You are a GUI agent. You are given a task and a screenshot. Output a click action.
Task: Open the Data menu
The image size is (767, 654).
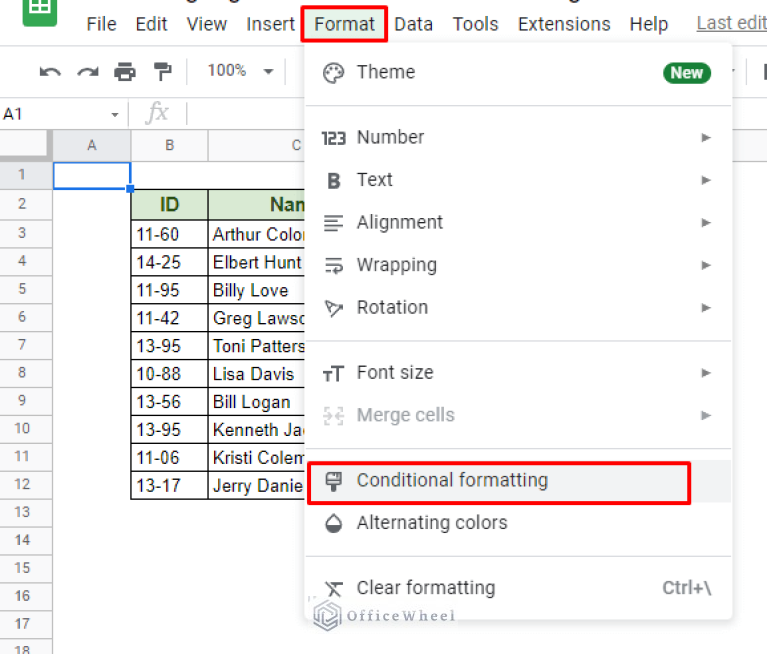click(413, 24)
